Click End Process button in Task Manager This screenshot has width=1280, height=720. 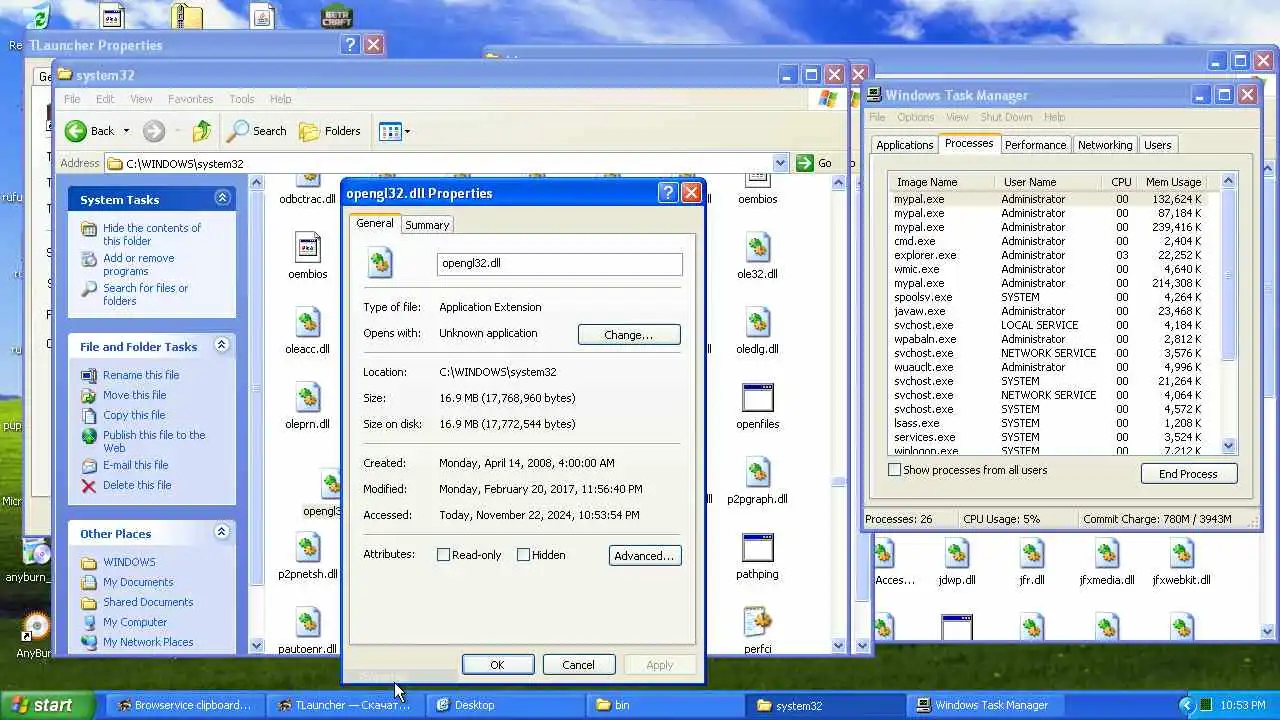[1188, 474]
